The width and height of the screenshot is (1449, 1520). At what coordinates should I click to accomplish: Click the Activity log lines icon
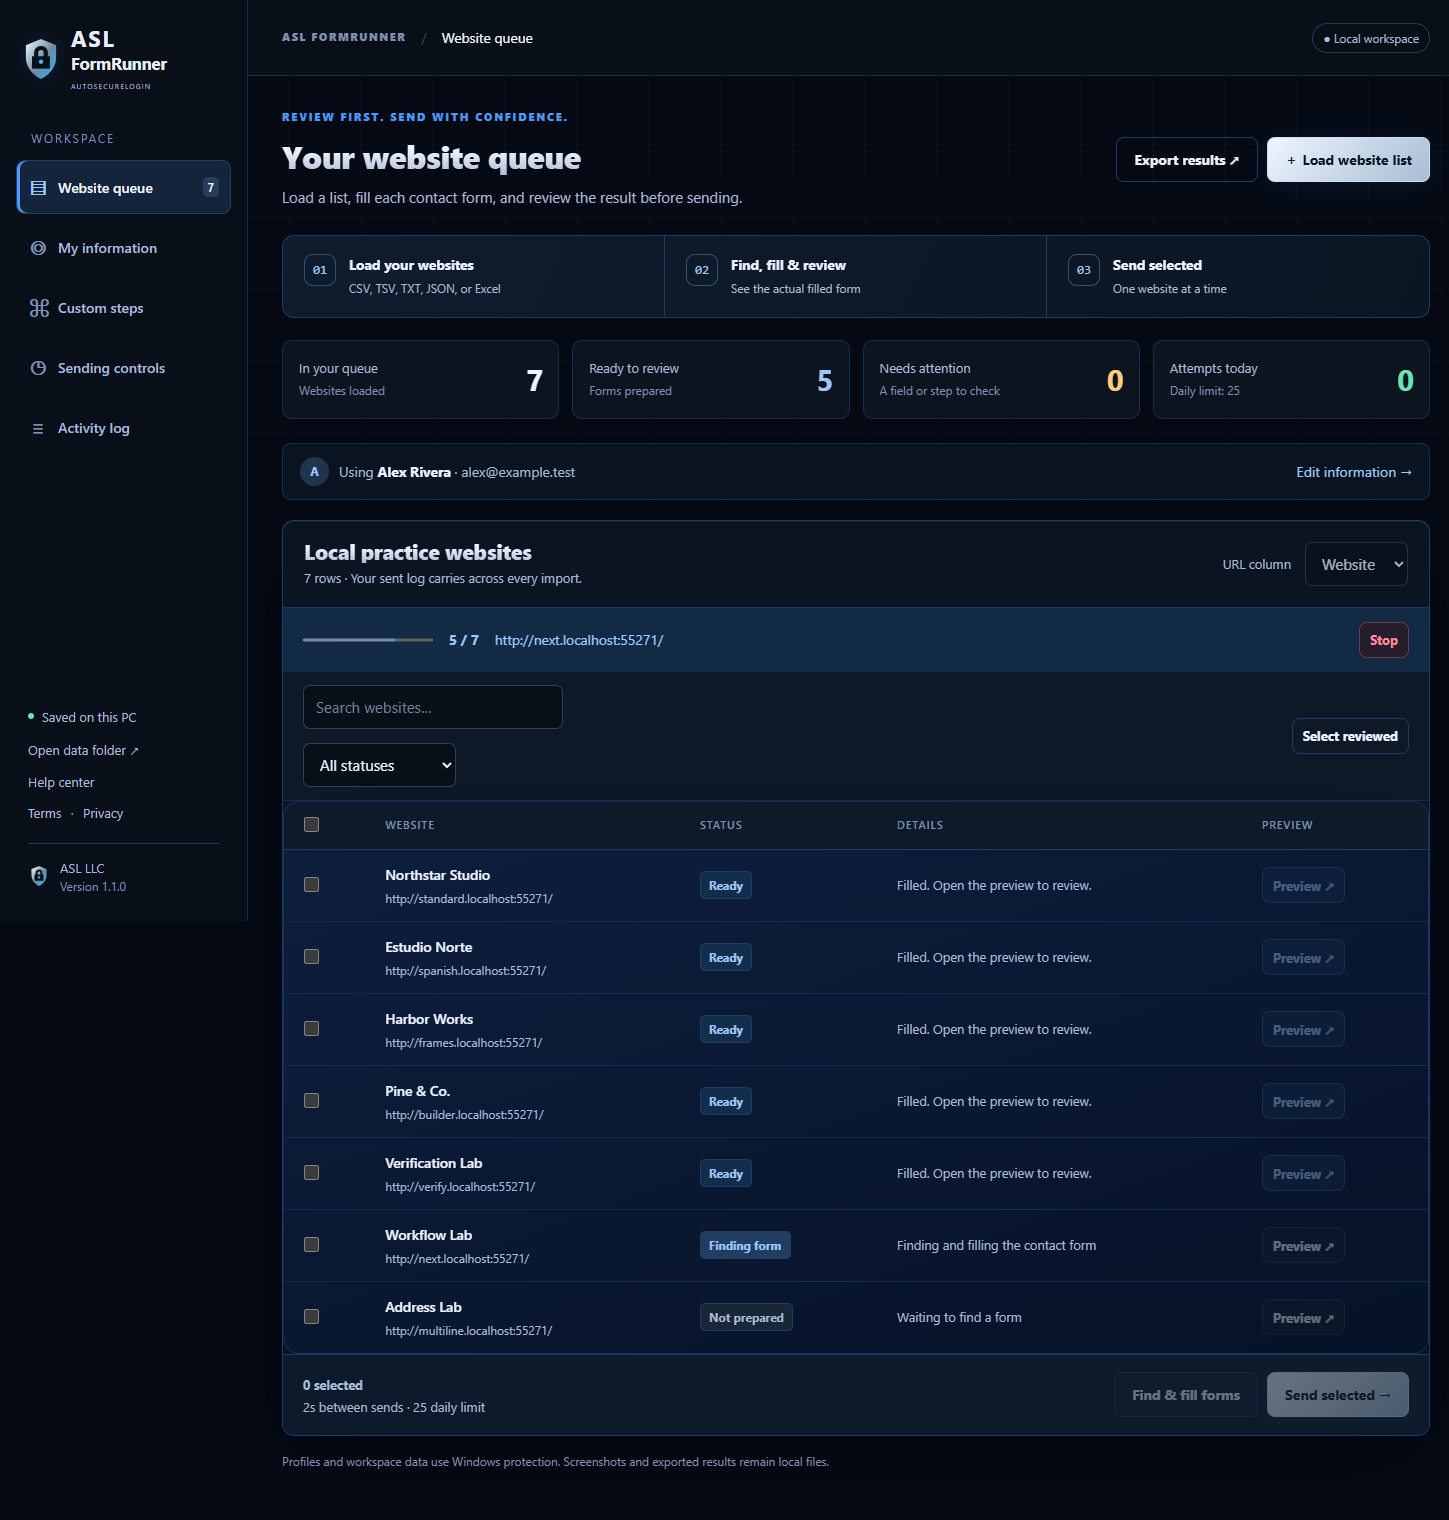click(x=38, y=428)
